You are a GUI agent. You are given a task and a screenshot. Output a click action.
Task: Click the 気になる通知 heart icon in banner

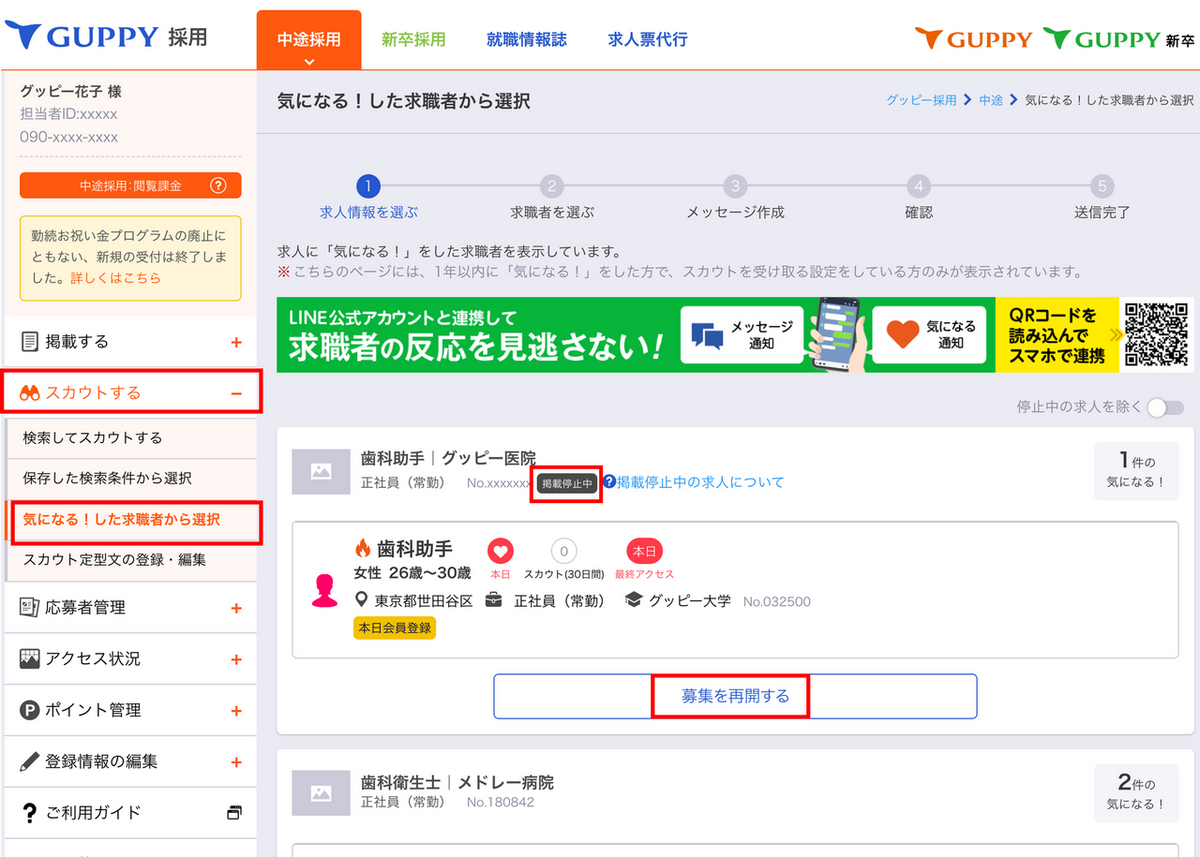click(902, 335)
